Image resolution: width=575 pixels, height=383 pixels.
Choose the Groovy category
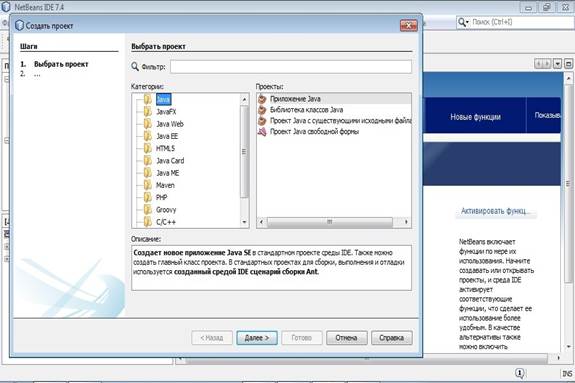coord(166,210)
